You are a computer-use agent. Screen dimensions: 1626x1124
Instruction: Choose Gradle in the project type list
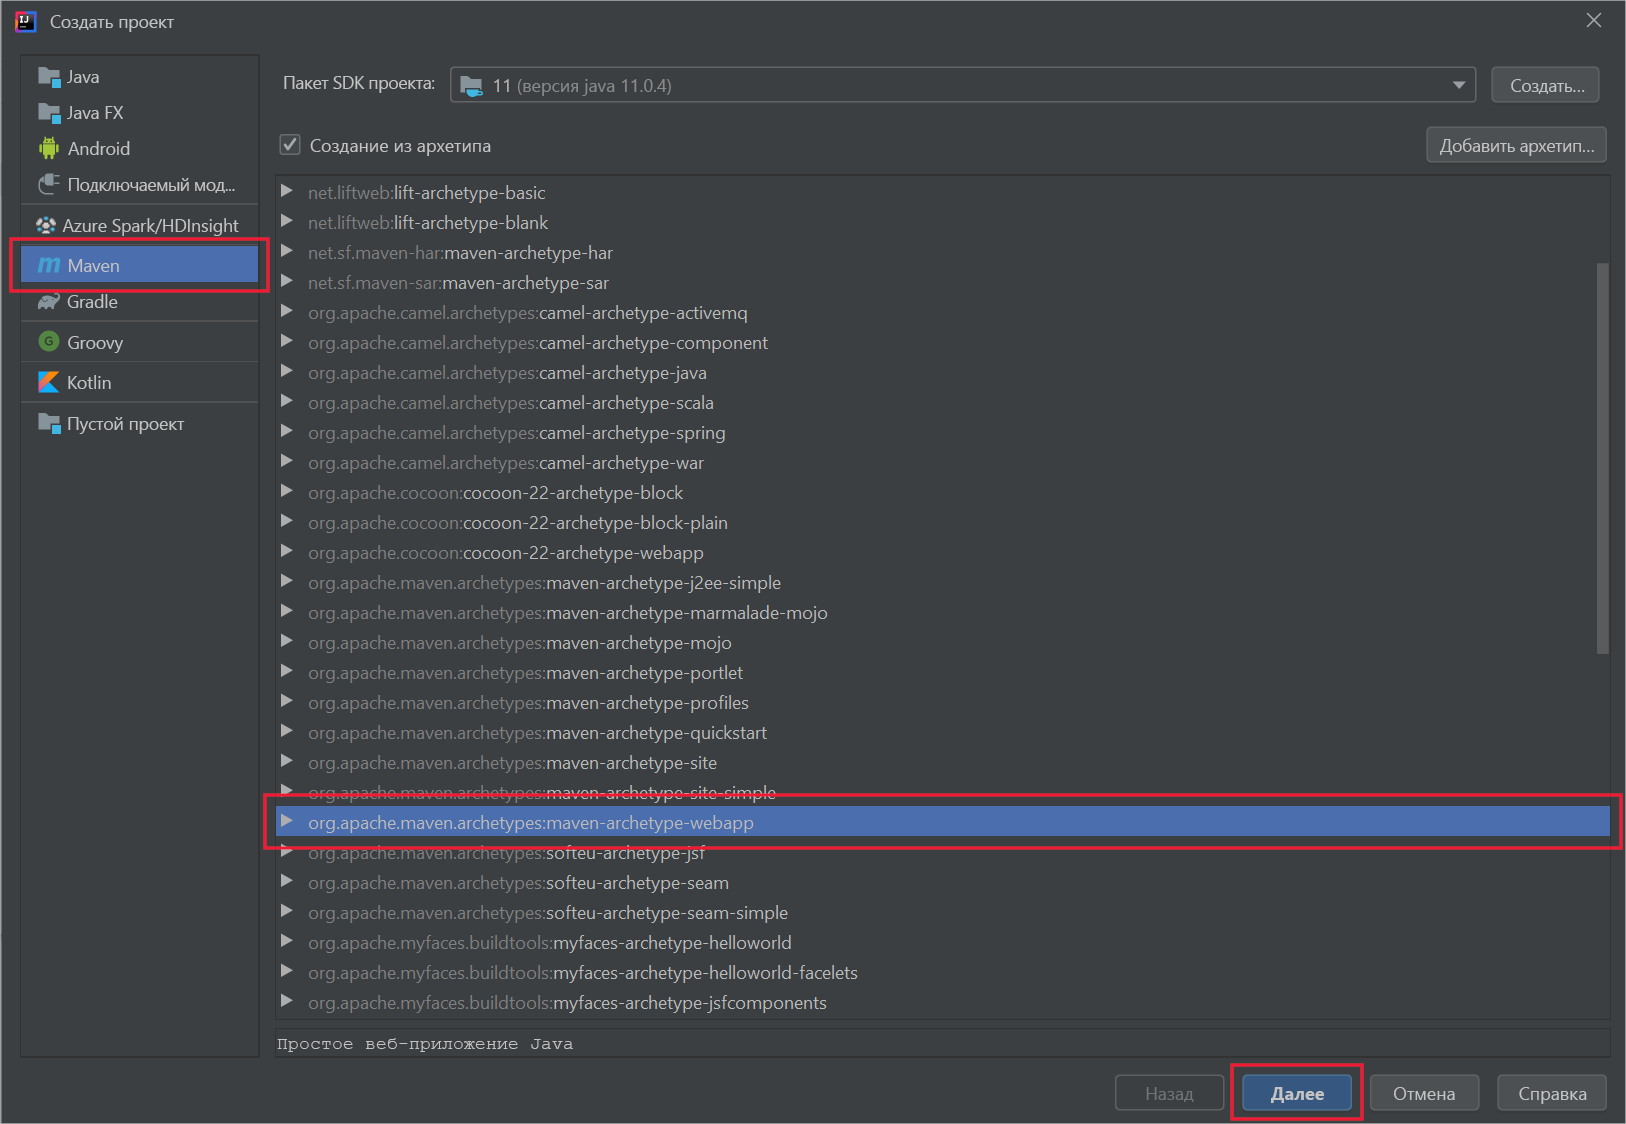coord(140,301)
